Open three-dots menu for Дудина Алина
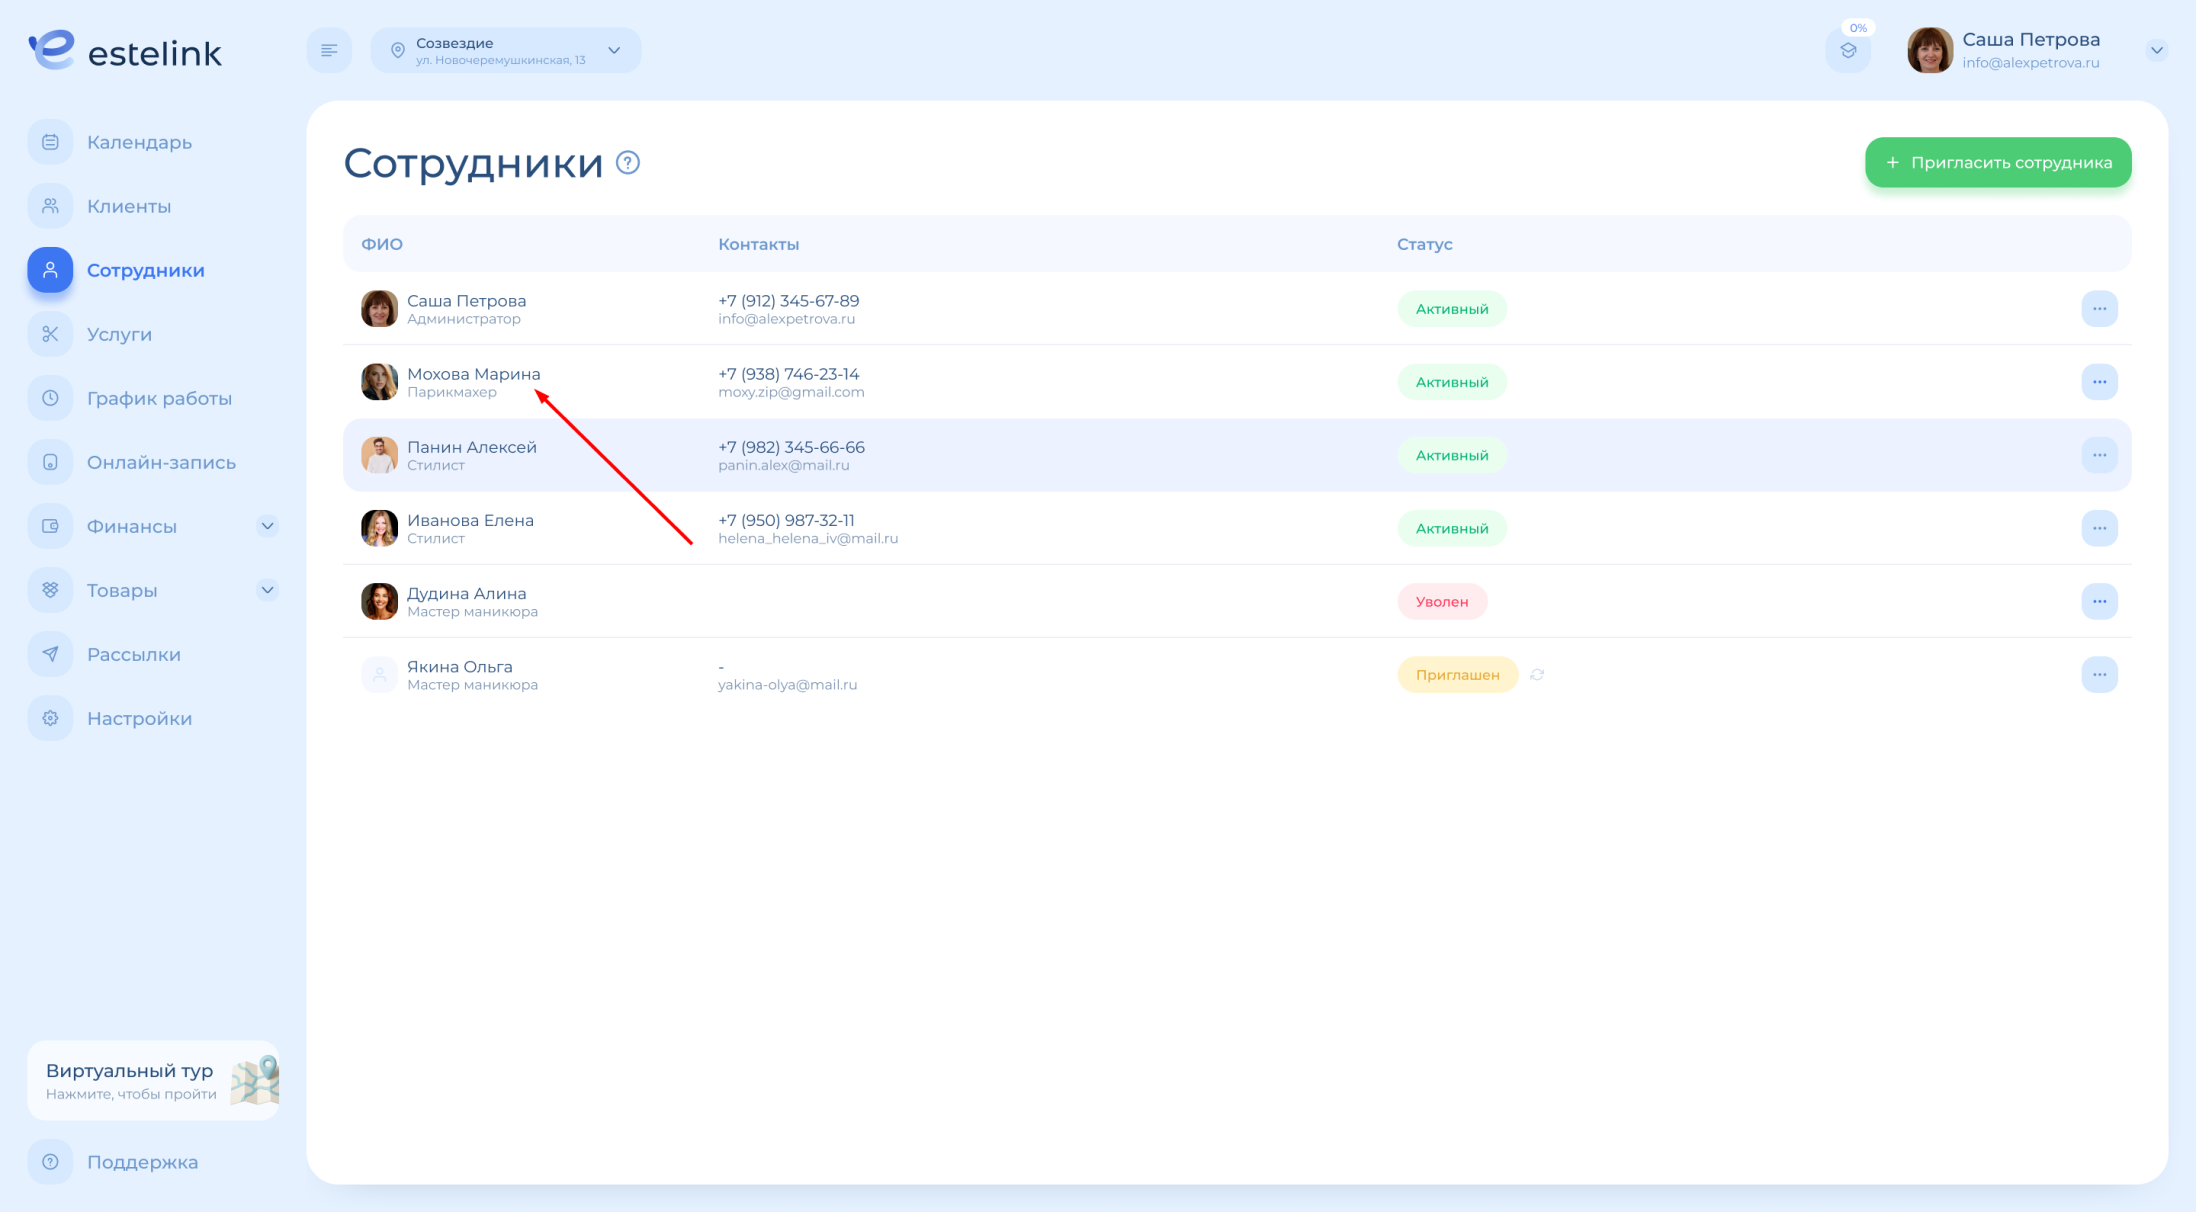Viewport: 2196px width, 1212px height. (2099, 601)
